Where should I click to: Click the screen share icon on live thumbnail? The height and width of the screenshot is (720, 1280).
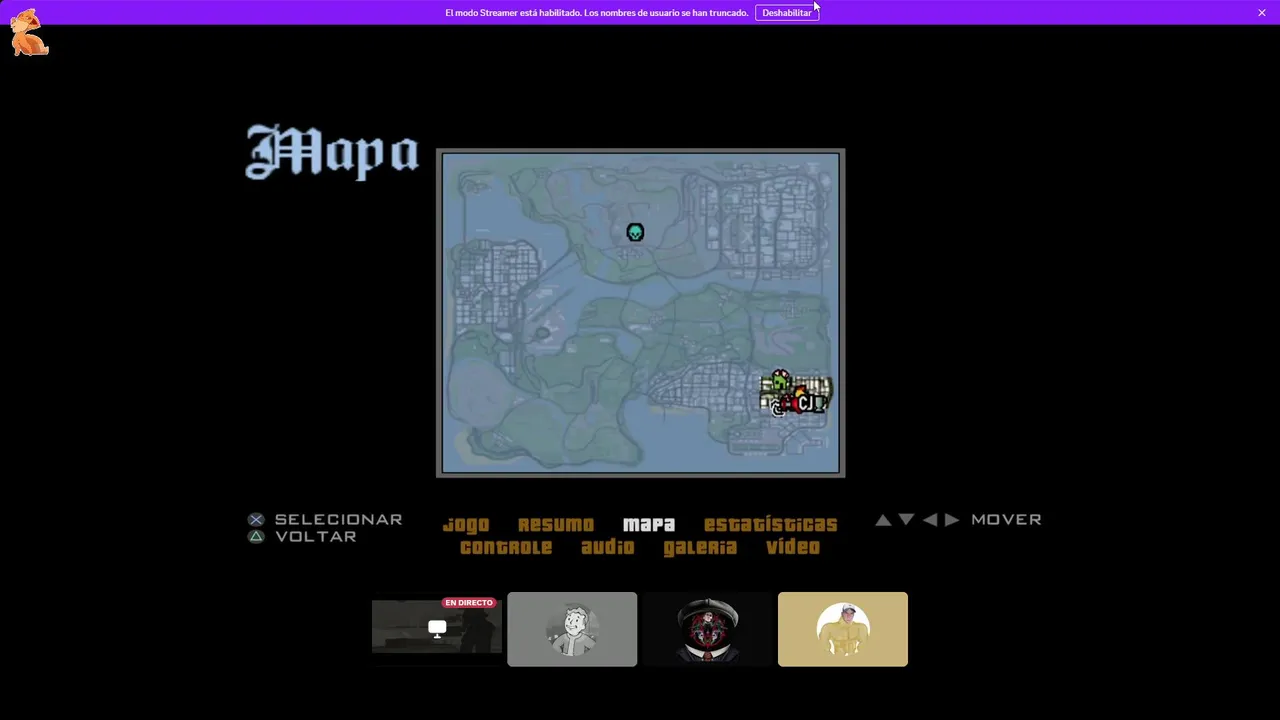click(x=437, y=628)
